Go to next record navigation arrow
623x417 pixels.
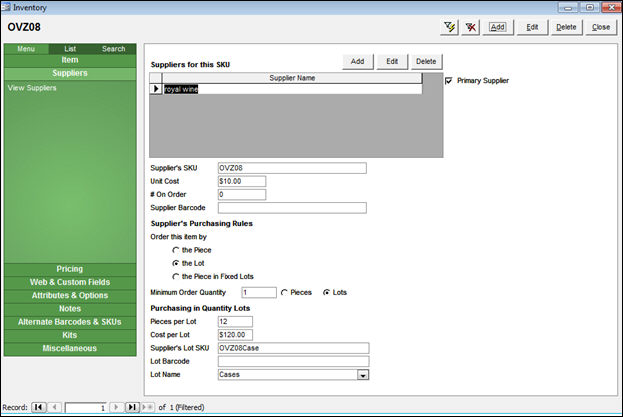click(116, 407)
